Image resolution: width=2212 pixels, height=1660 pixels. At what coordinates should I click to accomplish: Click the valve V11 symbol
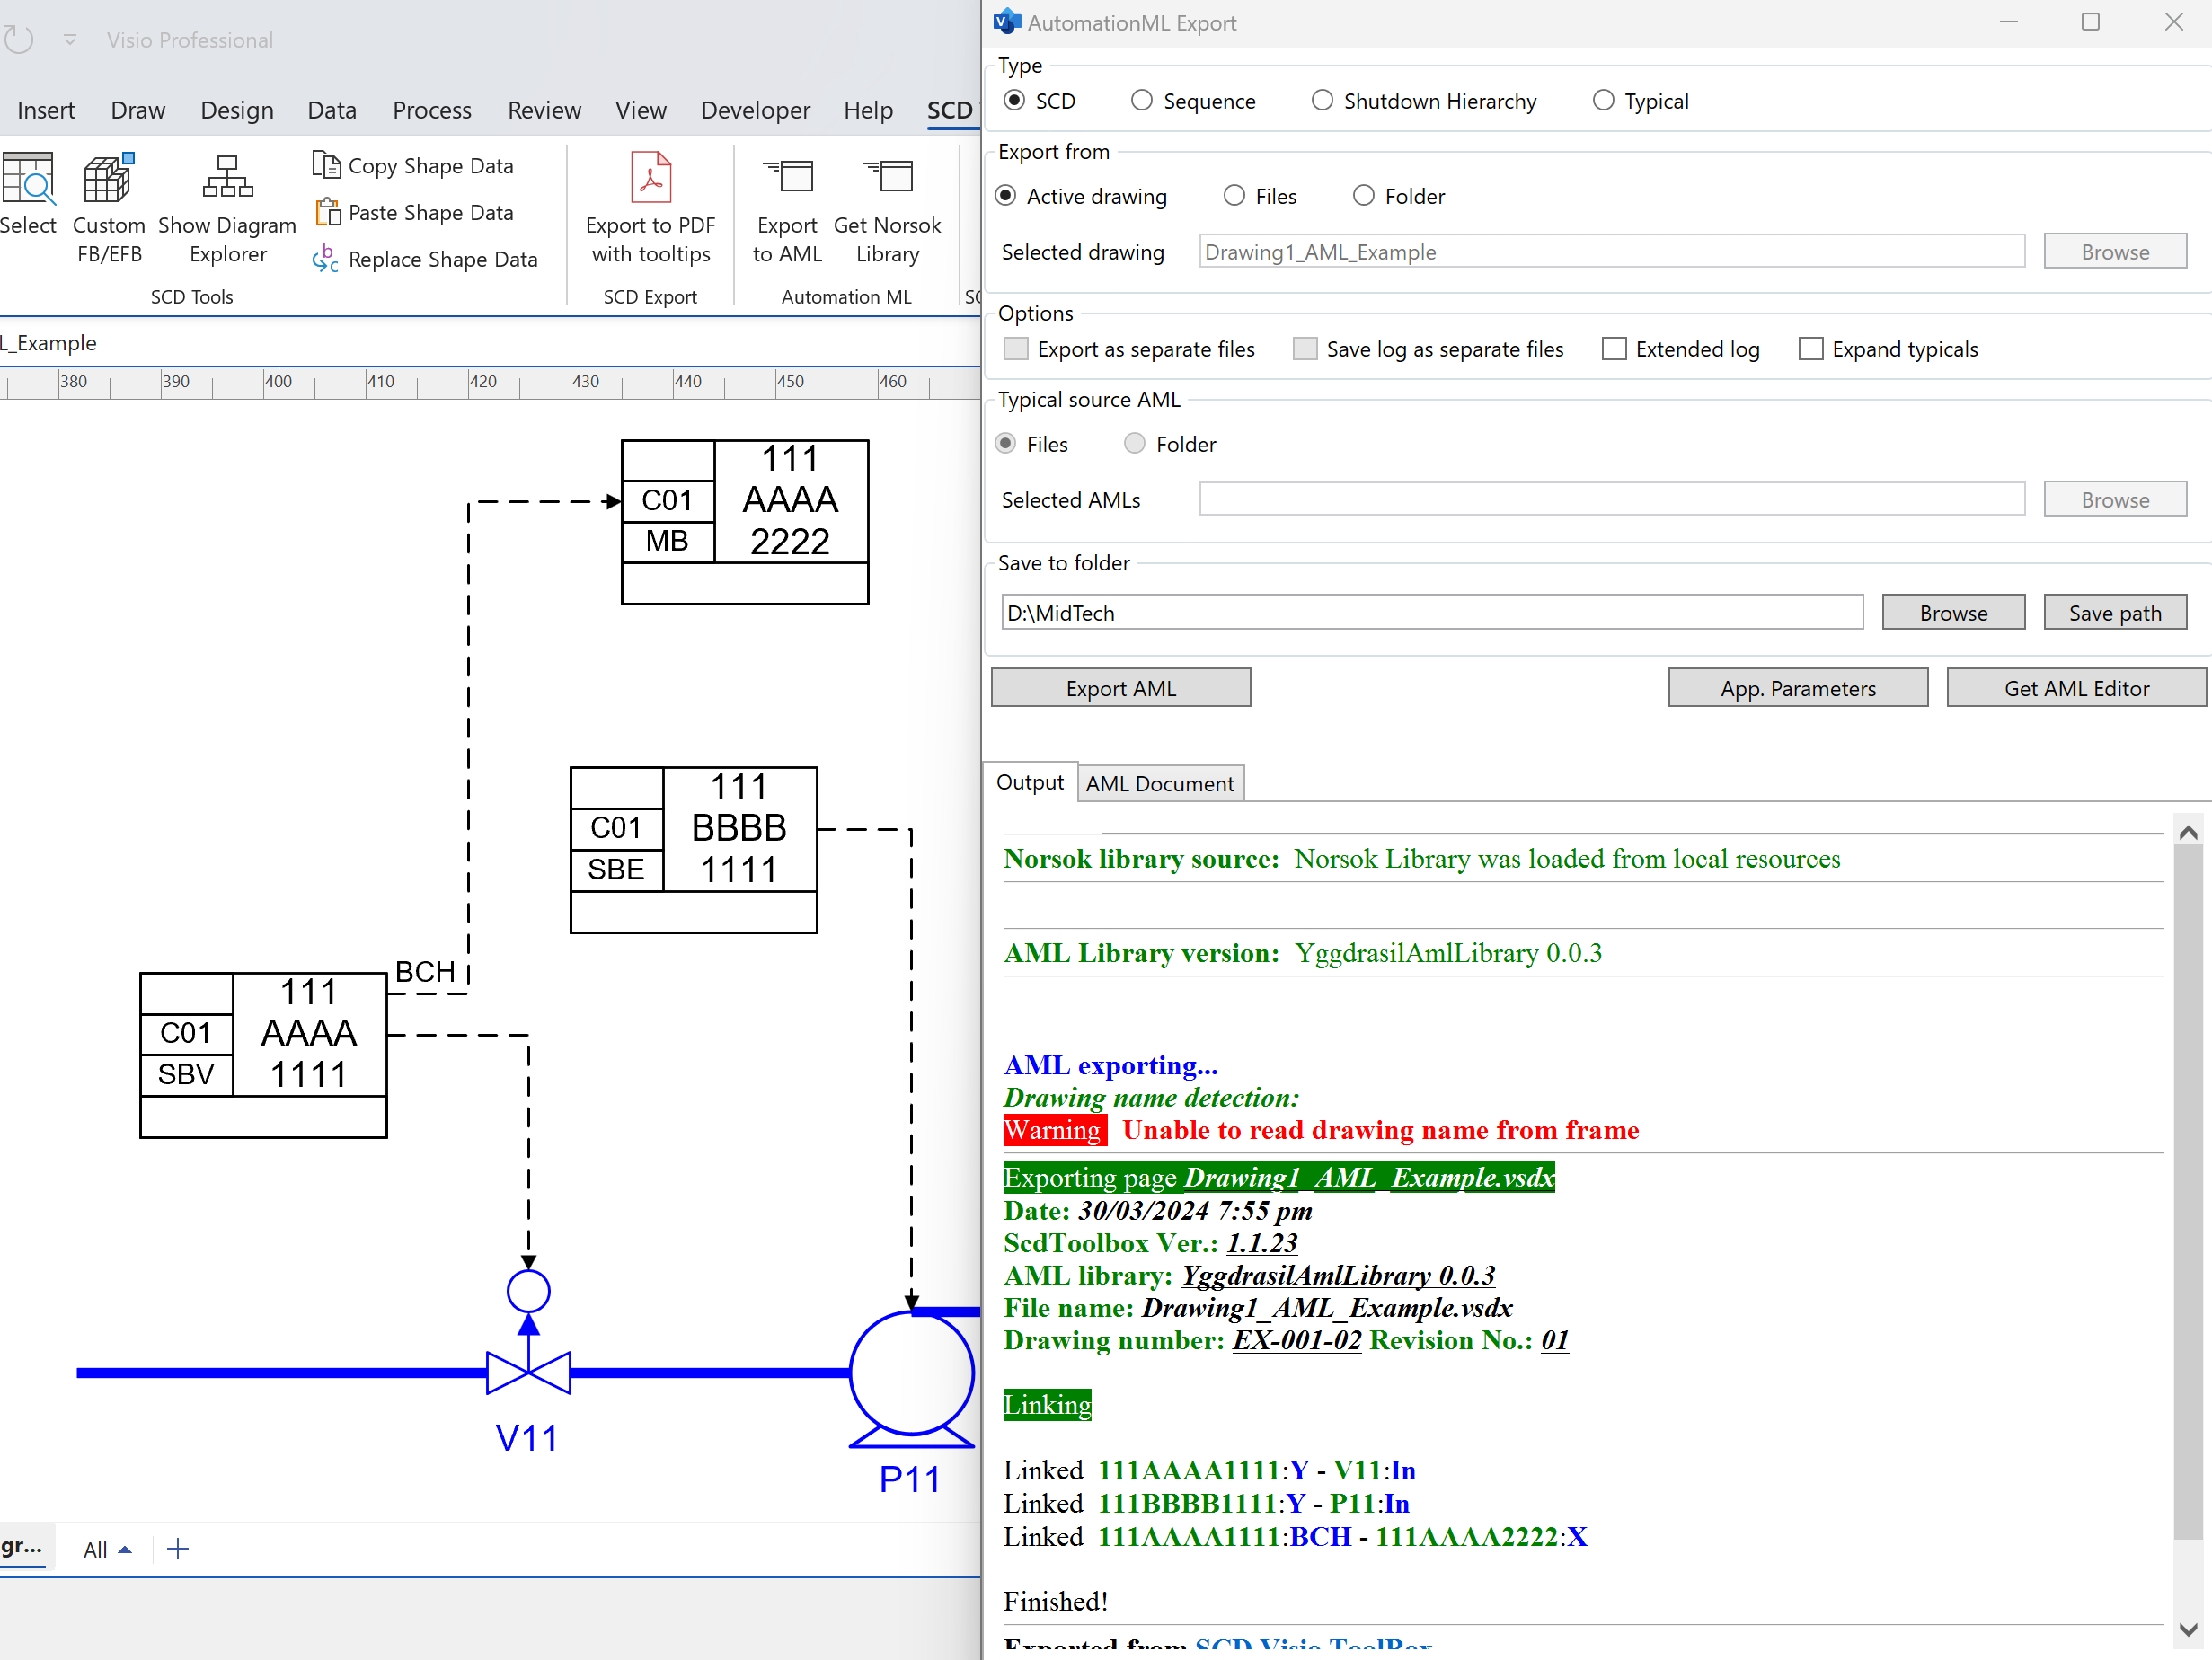pos(528,1372)
